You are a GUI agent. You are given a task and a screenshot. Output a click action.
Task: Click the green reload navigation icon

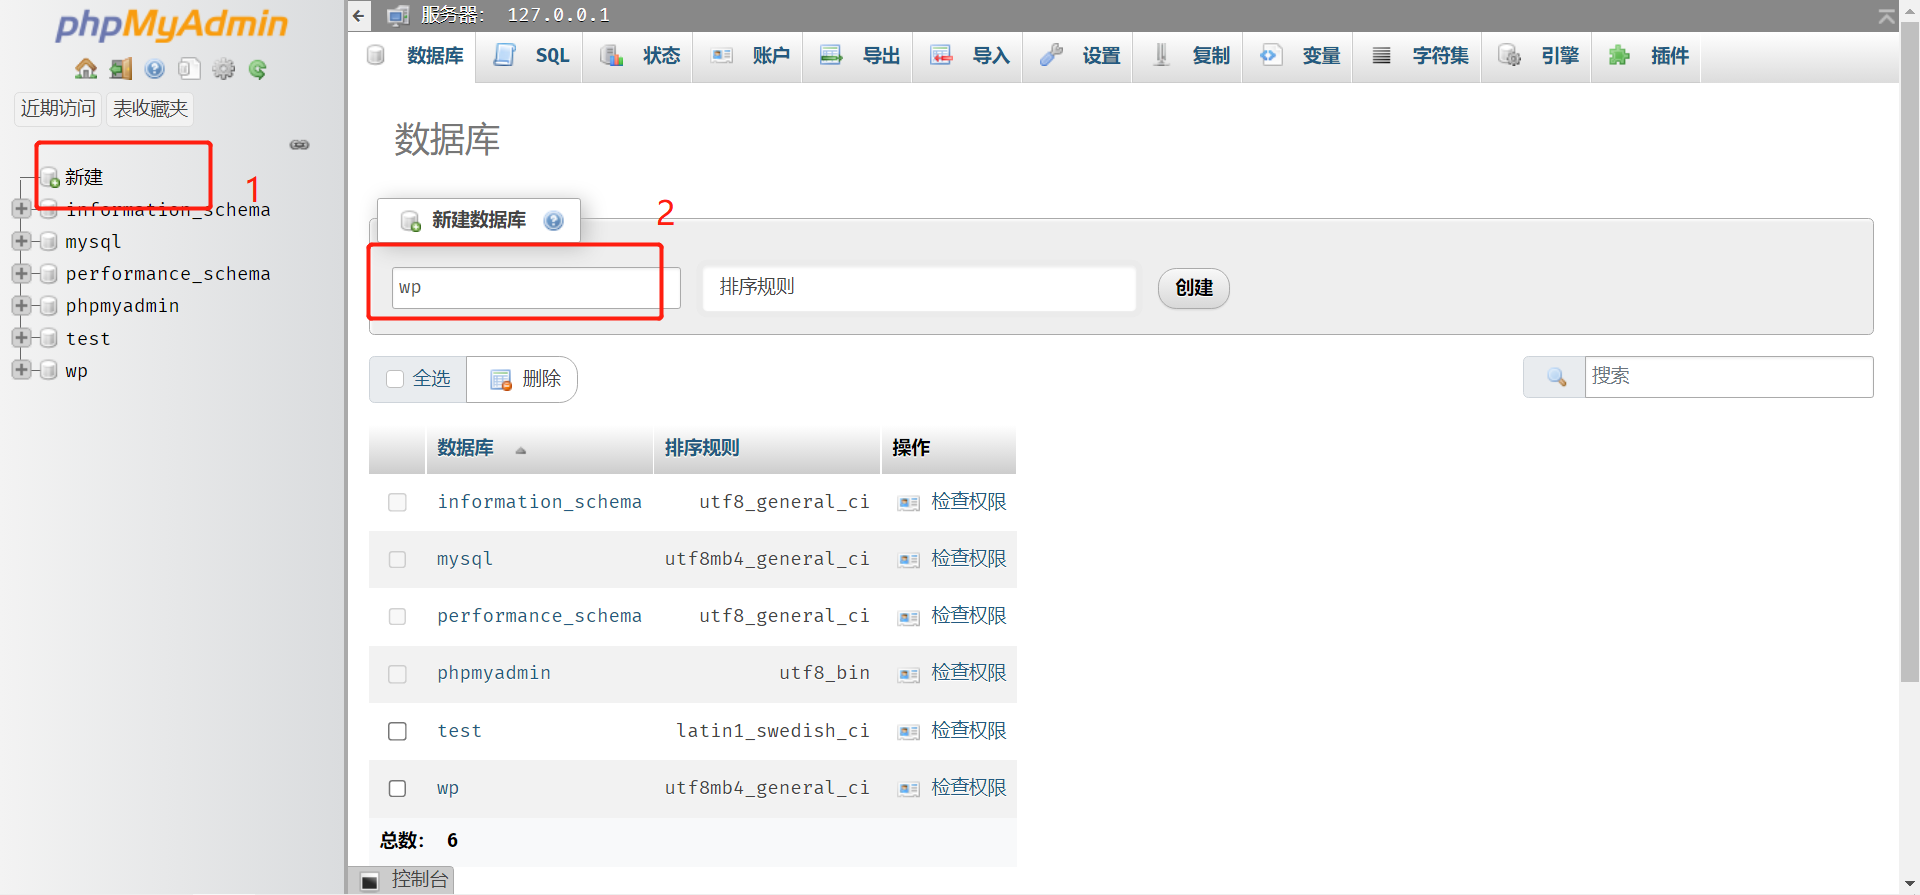(258, 69)
